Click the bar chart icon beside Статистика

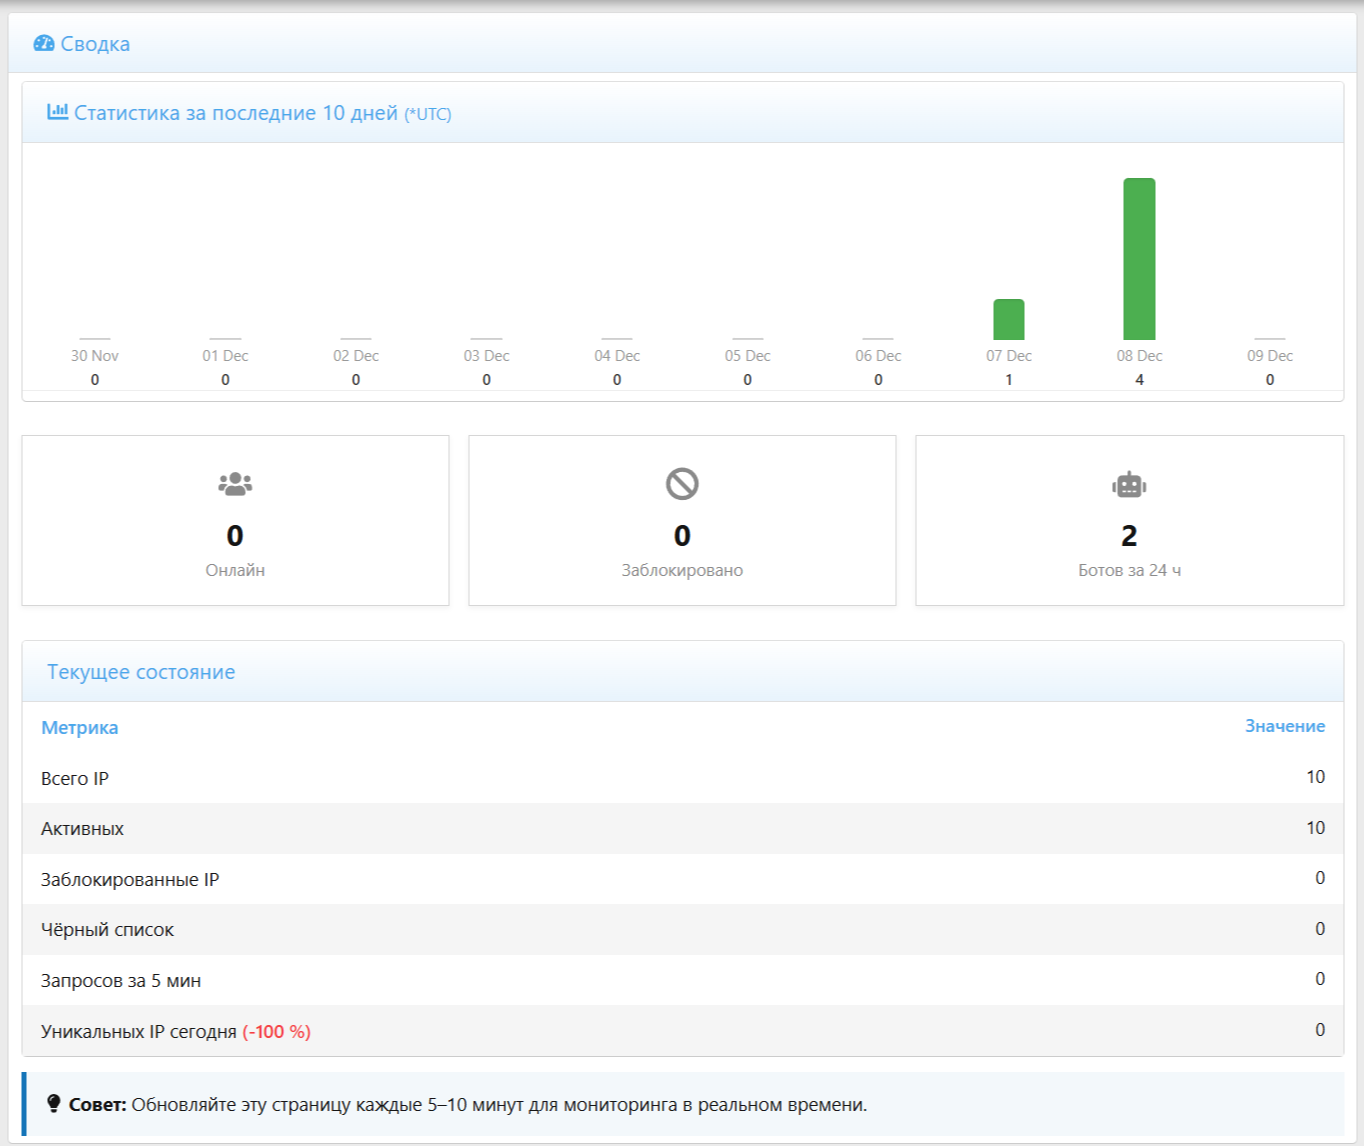[x=58, y=112]
